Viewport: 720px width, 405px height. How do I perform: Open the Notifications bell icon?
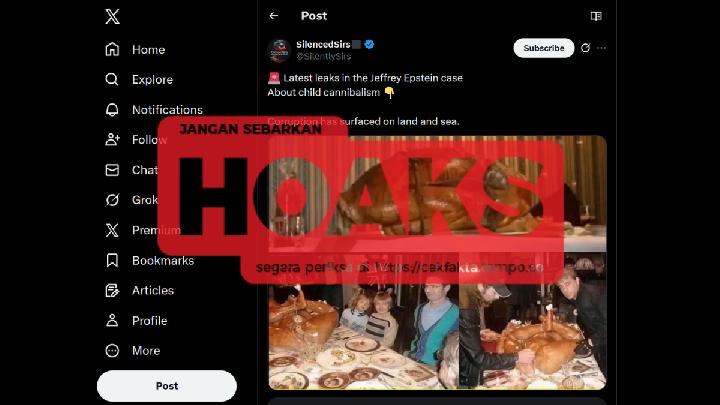coord(112,110)
